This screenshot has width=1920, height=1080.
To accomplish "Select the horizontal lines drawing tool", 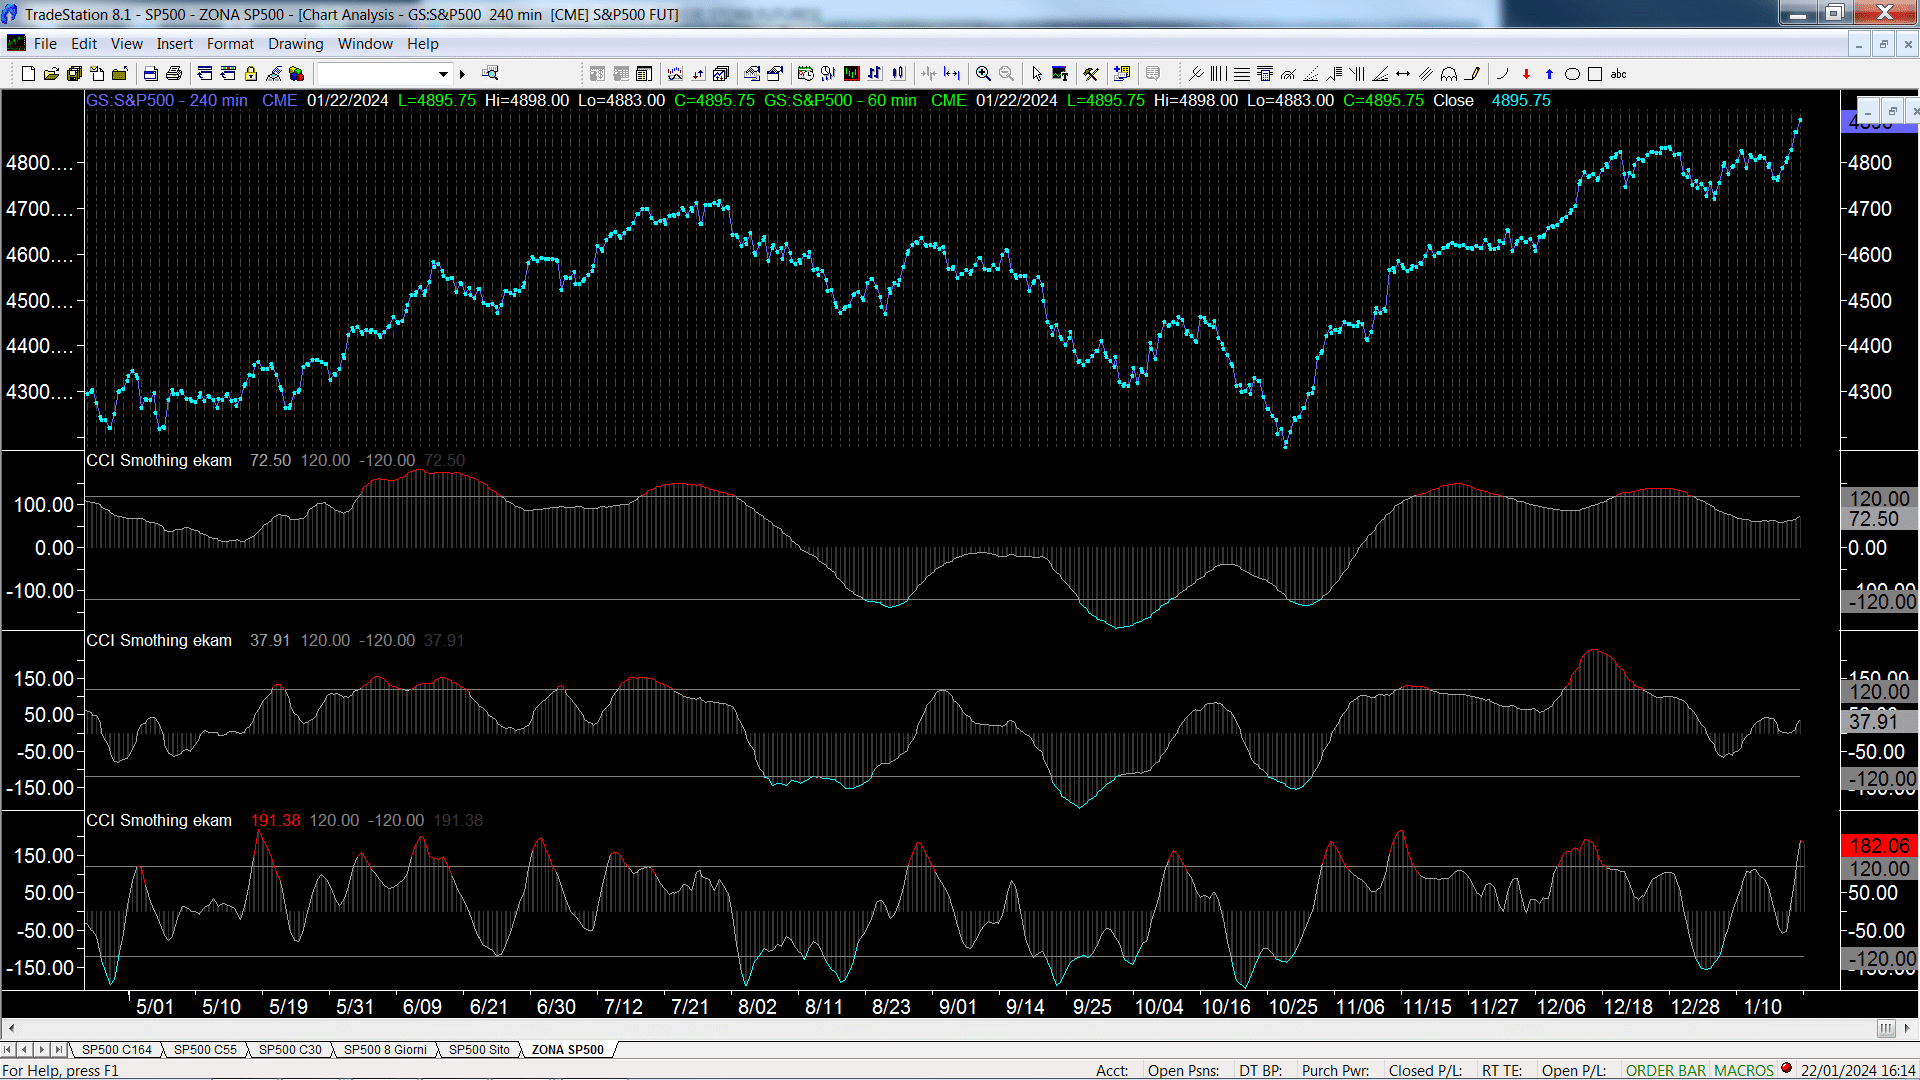I will pos(1242,74).
